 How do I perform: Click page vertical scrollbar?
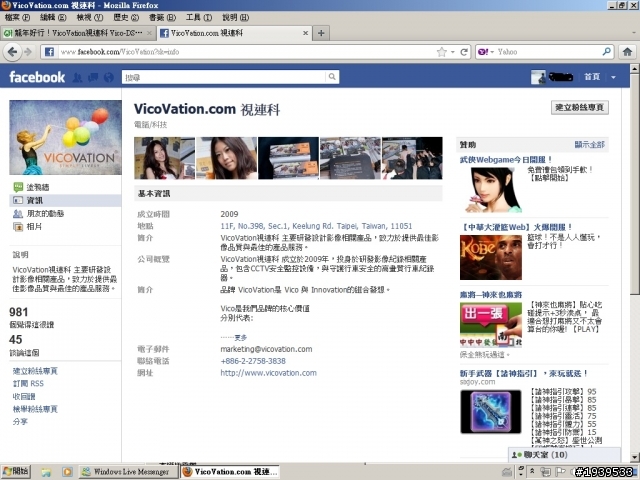634,184
